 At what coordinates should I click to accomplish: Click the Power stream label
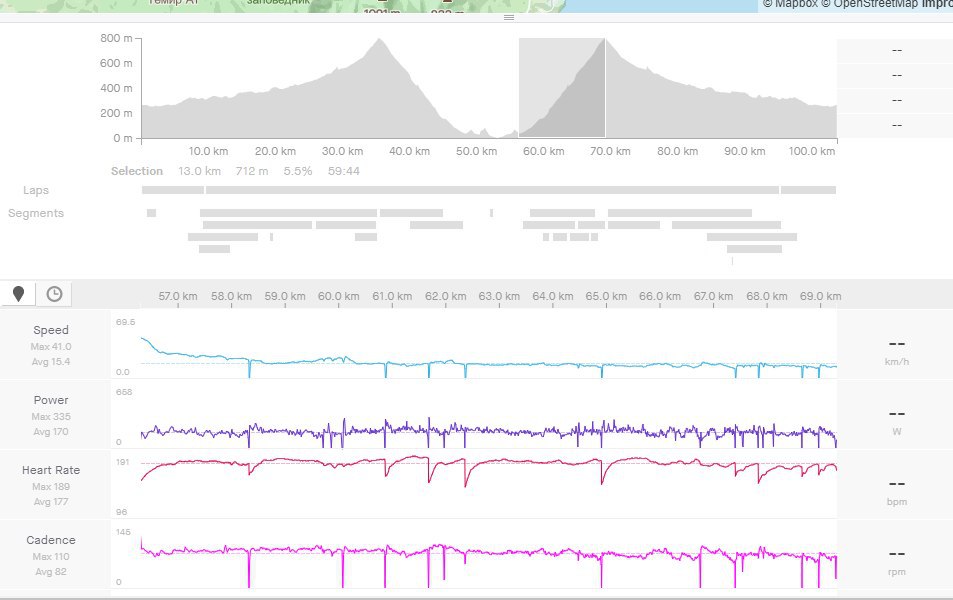click(51, 400)
